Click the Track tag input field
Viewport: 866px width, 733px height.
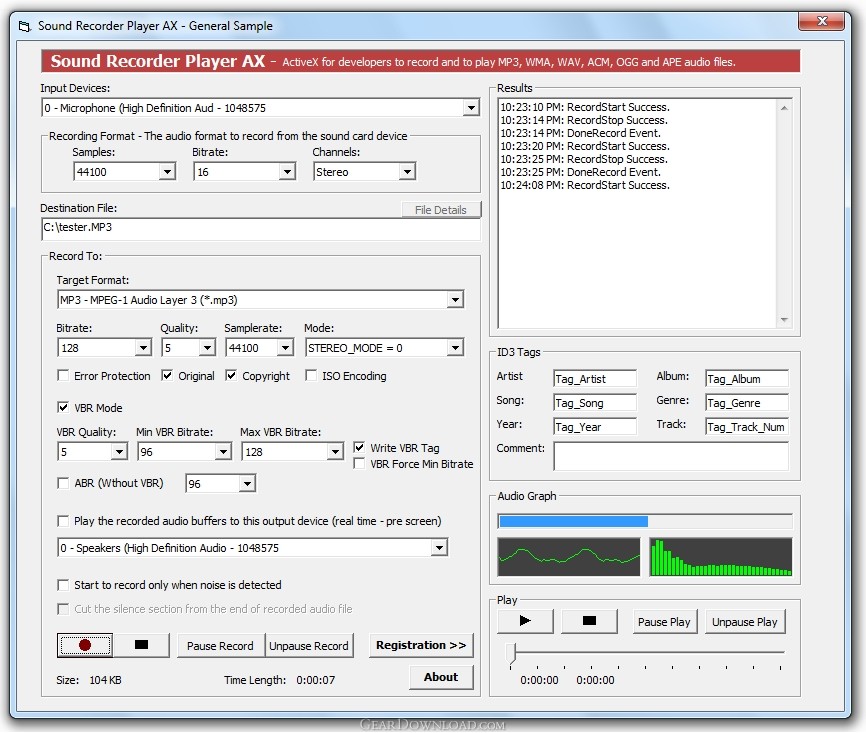point(747,427)
